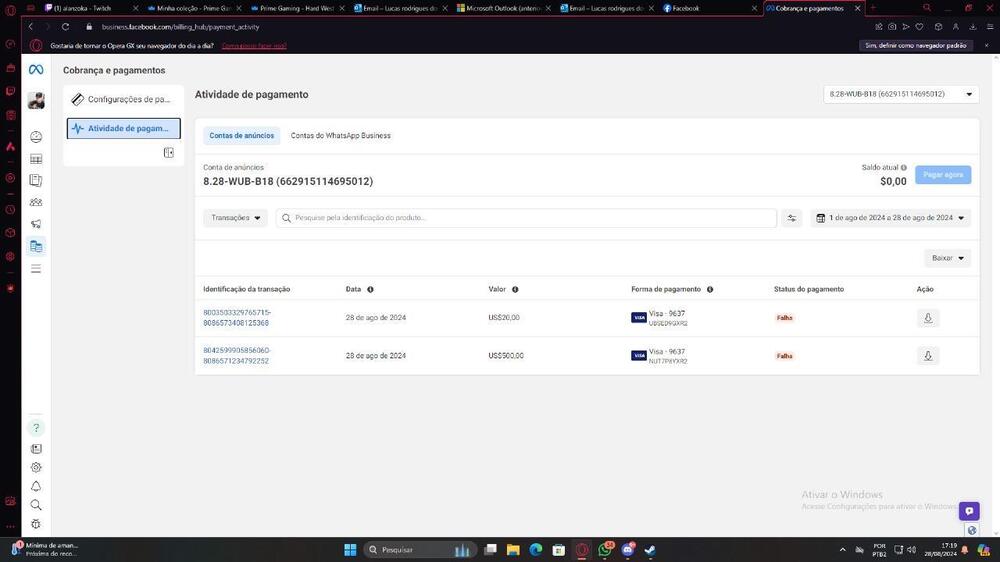Image resolution: width=1000 pixels, height=562 pixels.
Task: Click the product ID search field
Action: tap(530, 218)
